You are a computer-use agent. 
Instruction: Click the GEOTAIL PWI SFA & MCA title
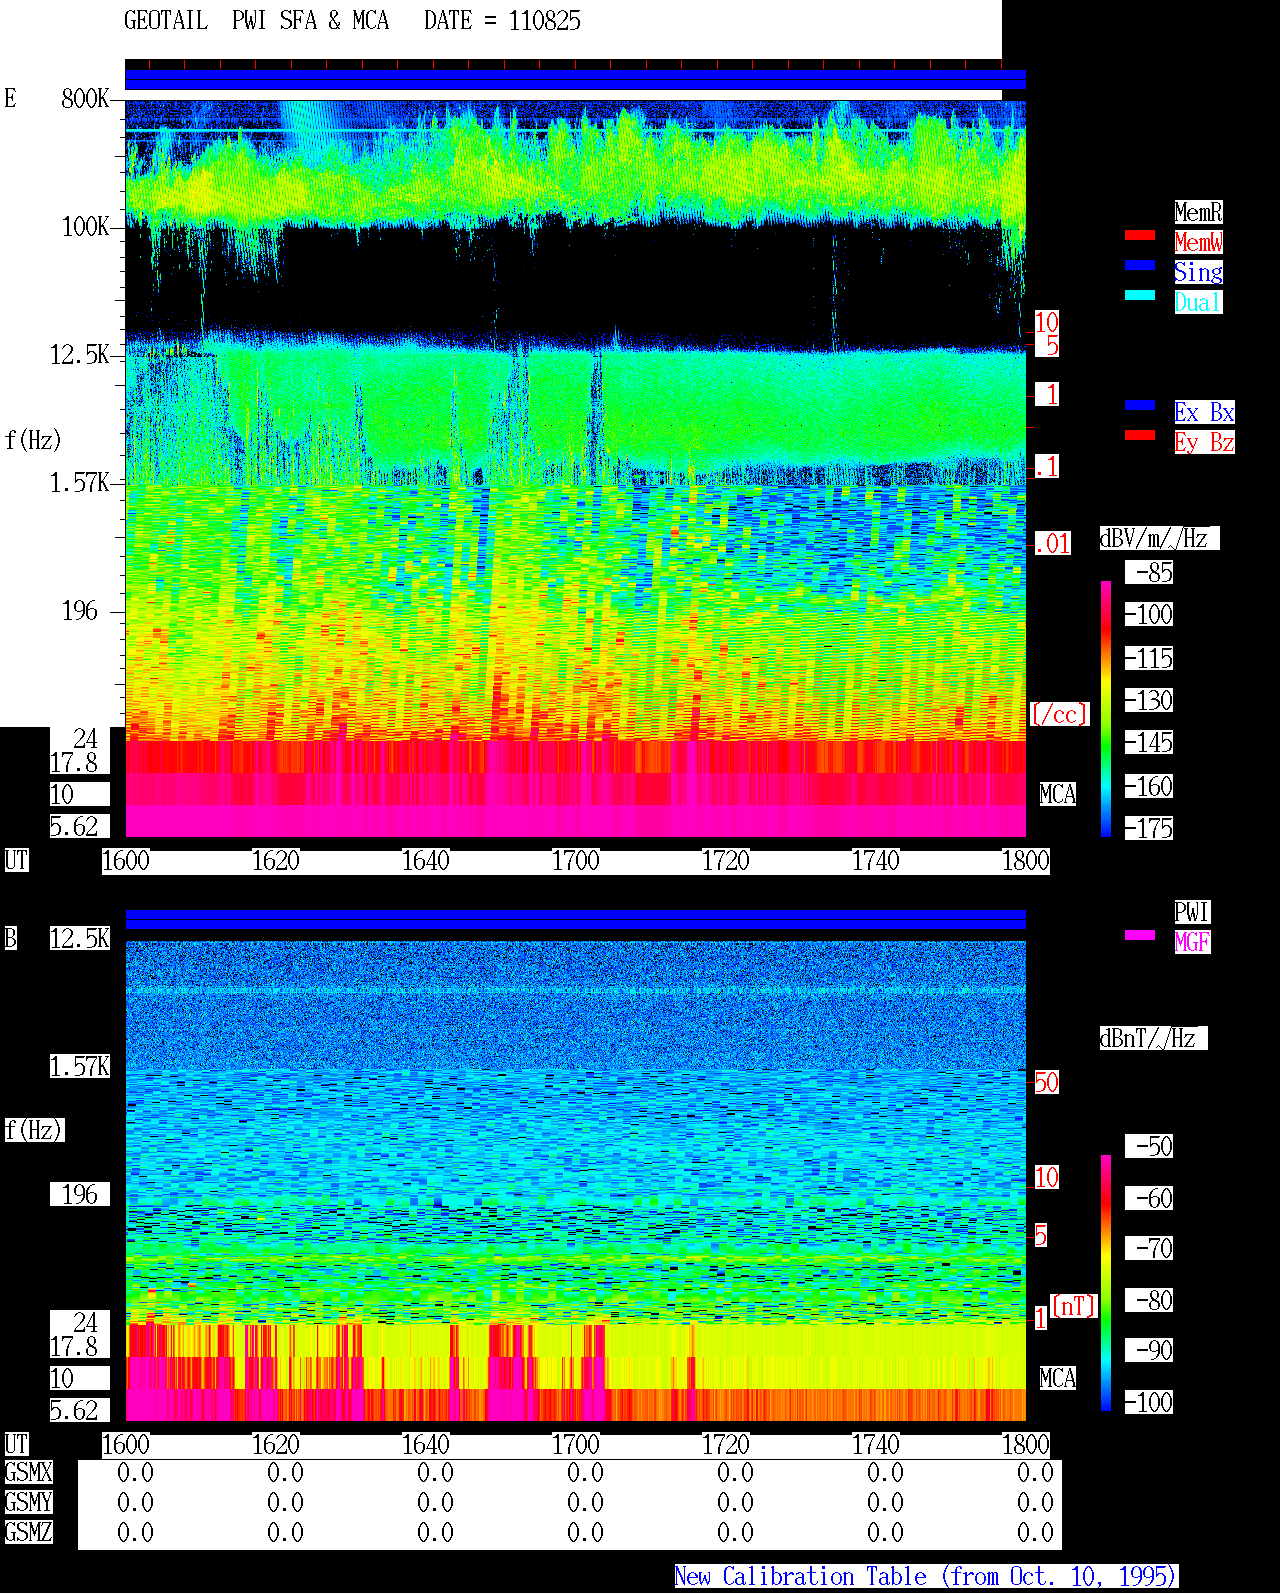[x=256, y=21]
